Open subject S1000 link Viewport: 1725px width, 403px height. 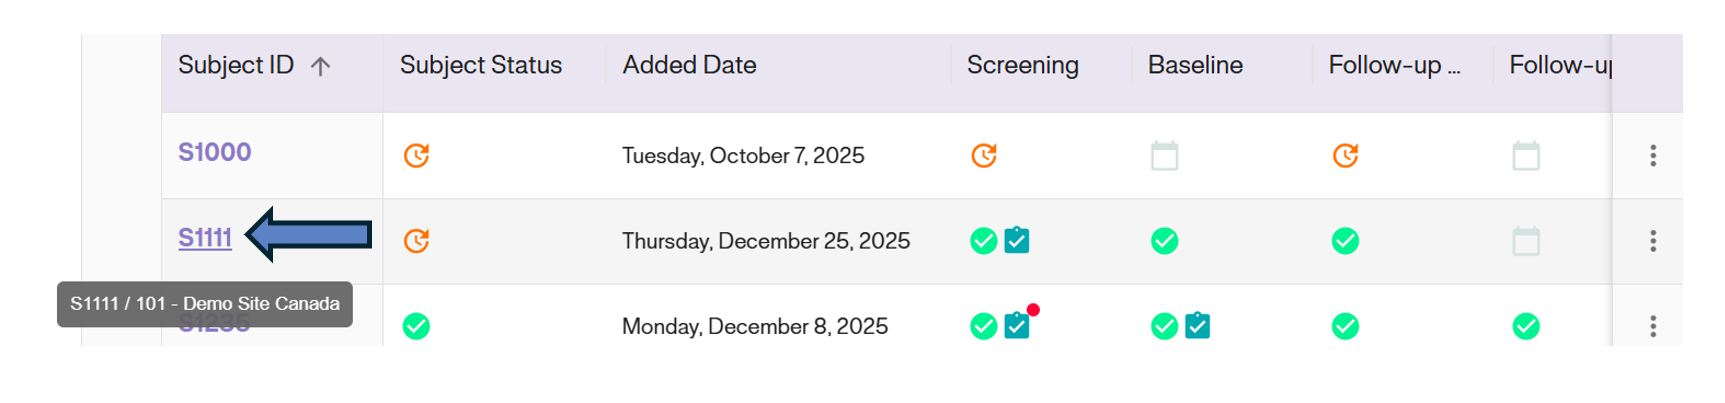click(214, 152)
